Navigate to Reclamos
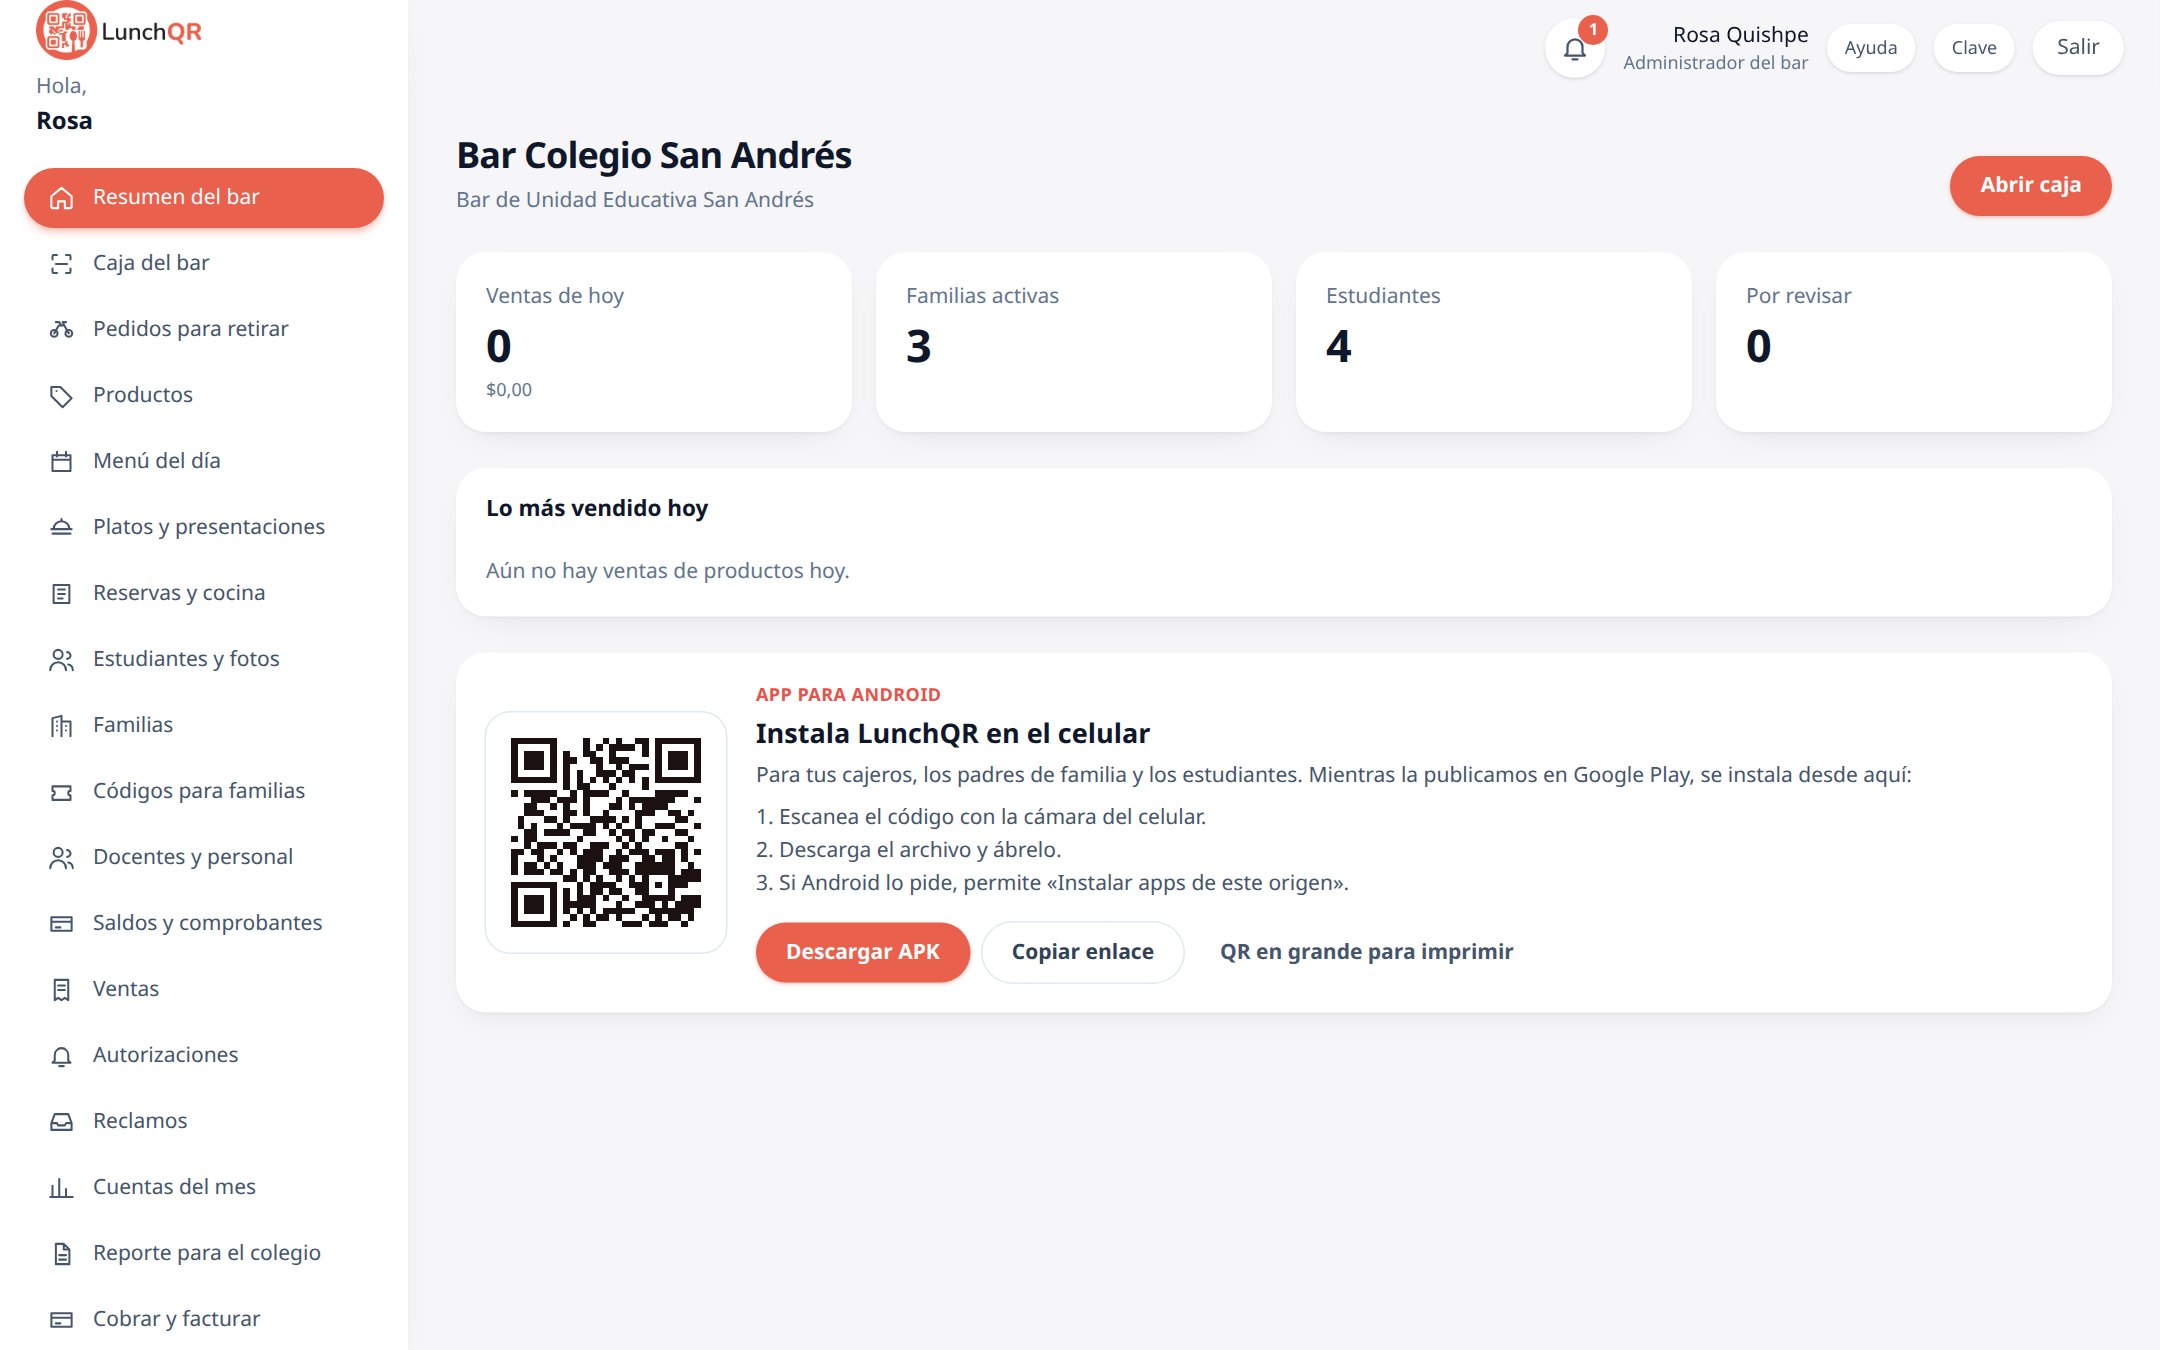The image size is (2160, 1350). (x=204, y=1121)
